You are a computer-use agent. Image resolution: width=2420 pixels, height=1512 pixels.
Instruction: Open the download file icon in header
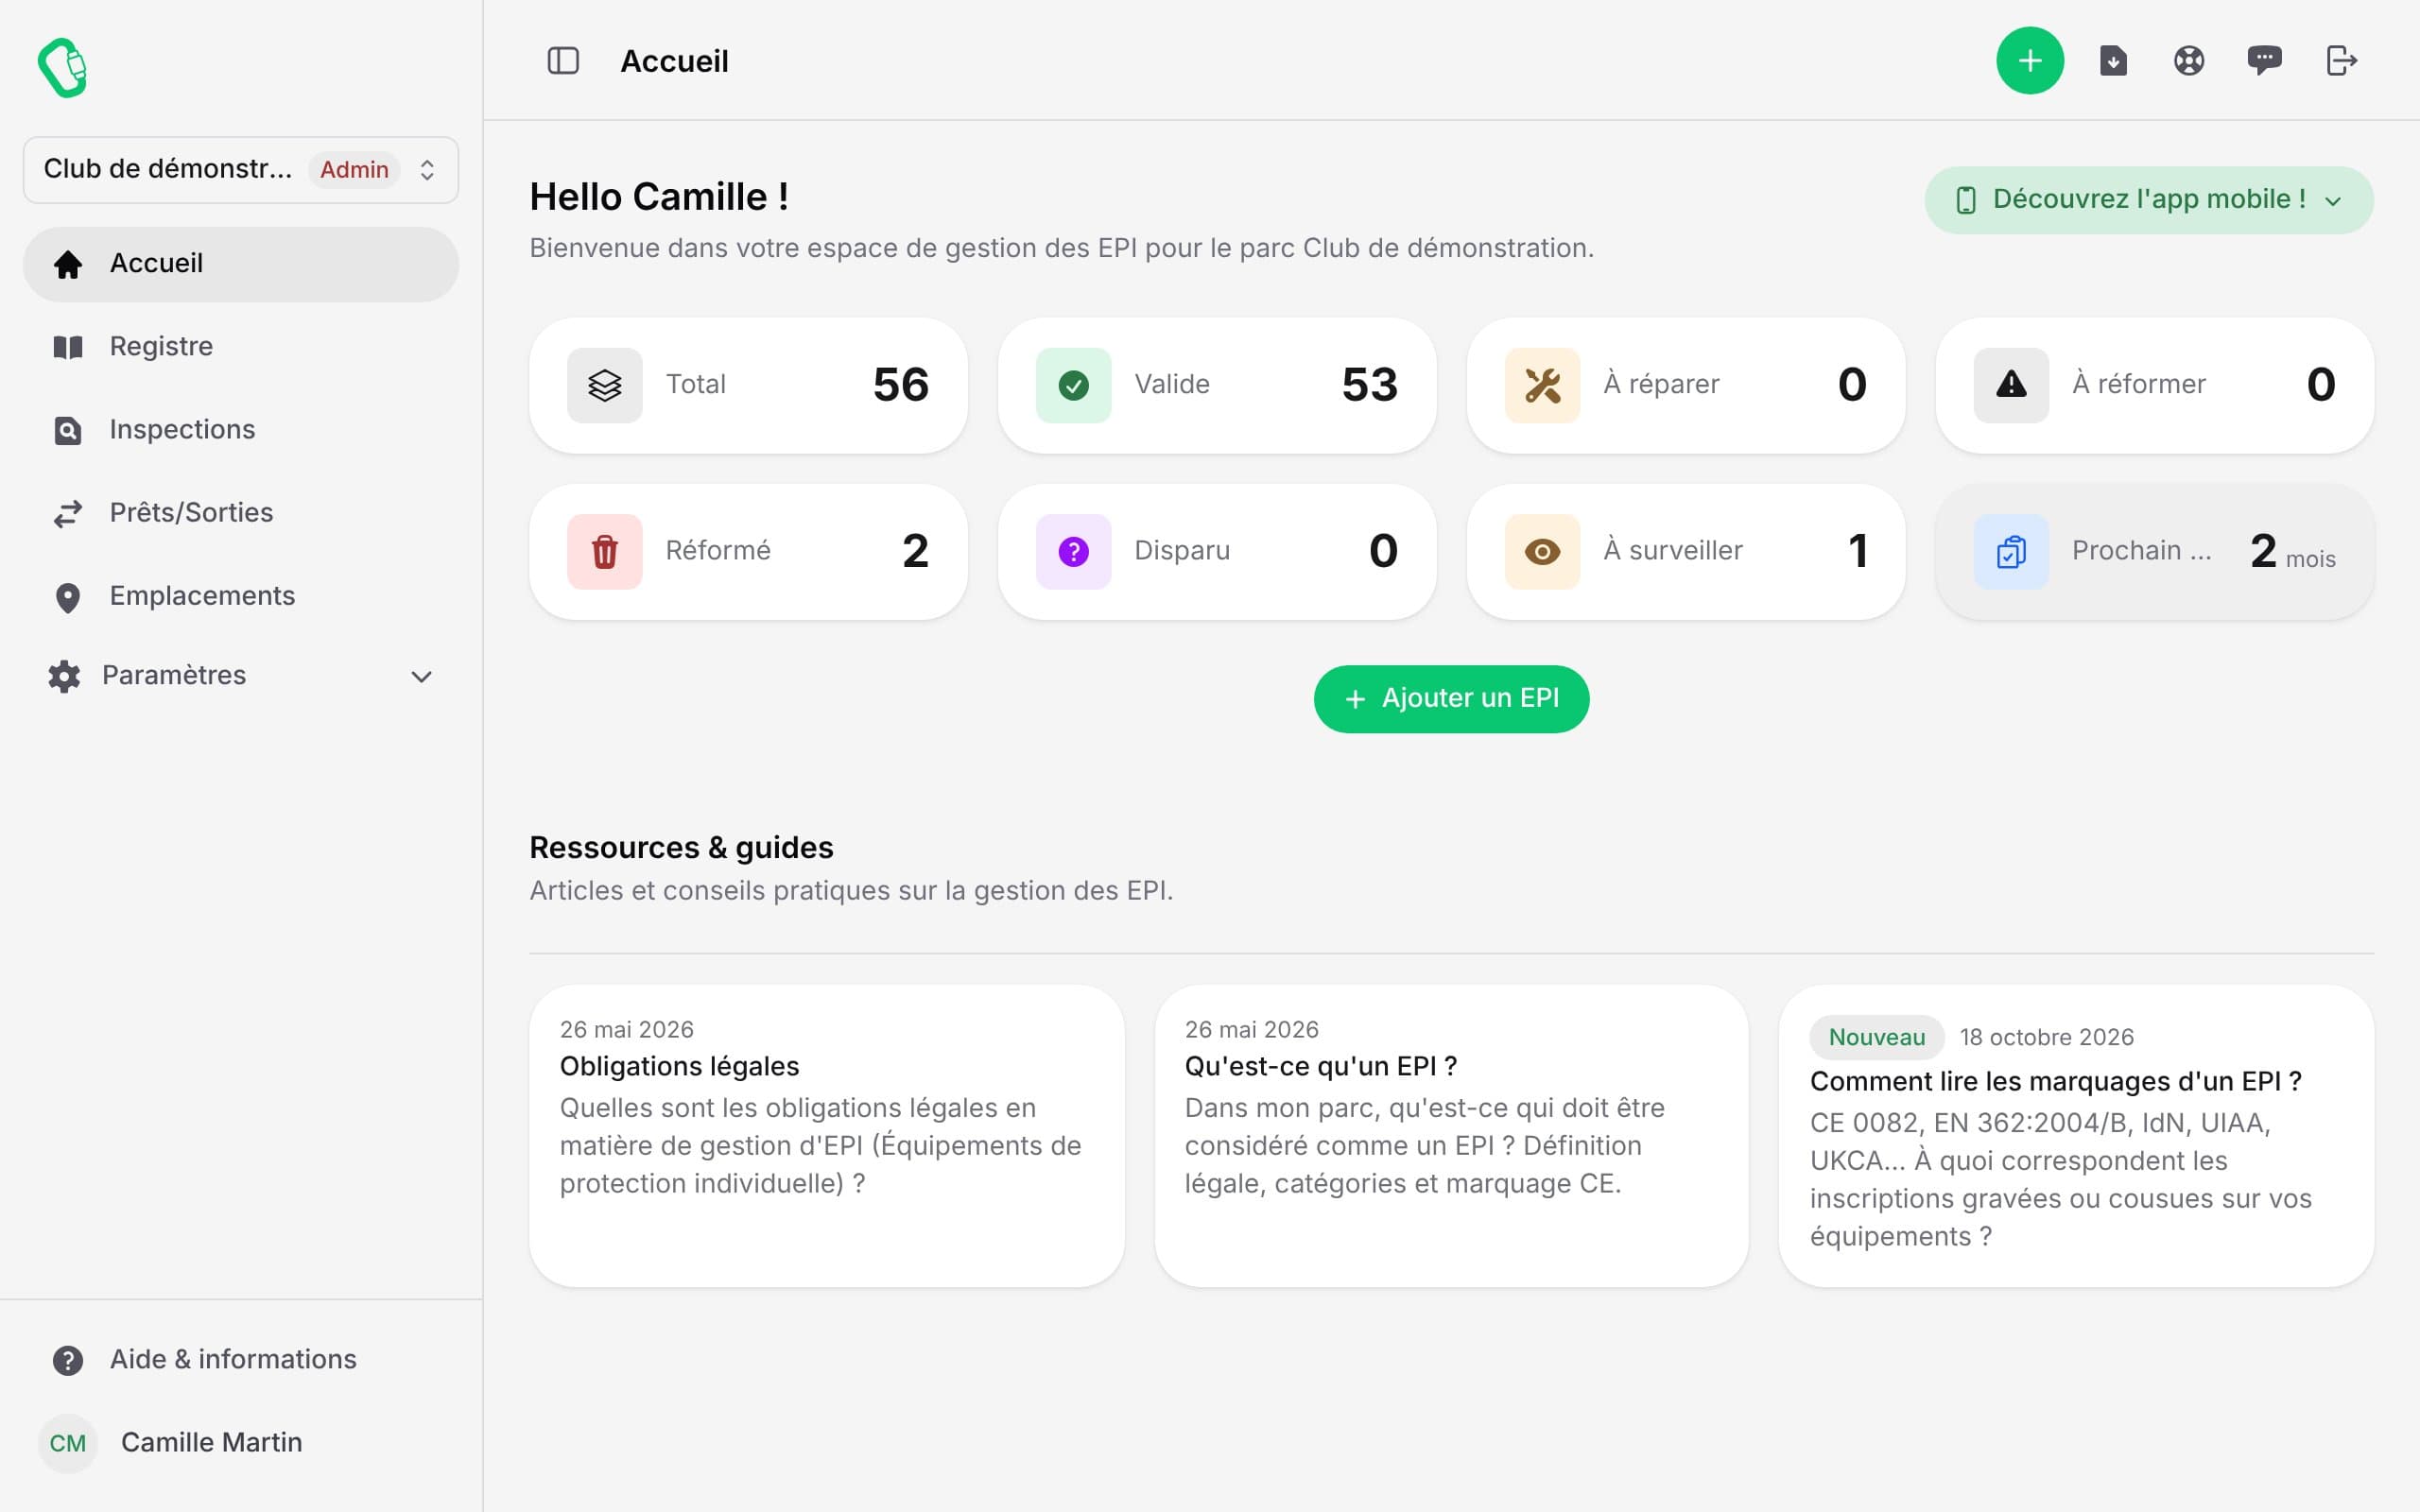pos(2113,61)
